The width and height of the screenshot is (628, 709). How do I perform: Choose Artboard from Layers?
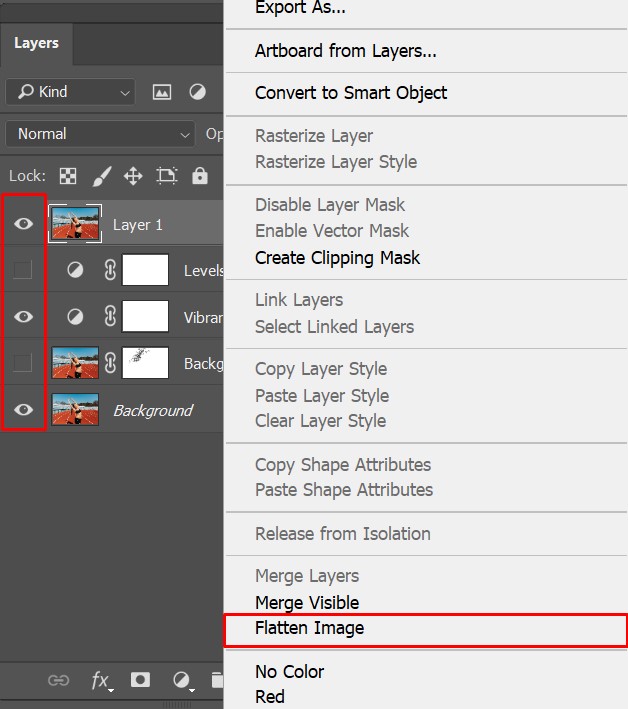click(346, 51)
